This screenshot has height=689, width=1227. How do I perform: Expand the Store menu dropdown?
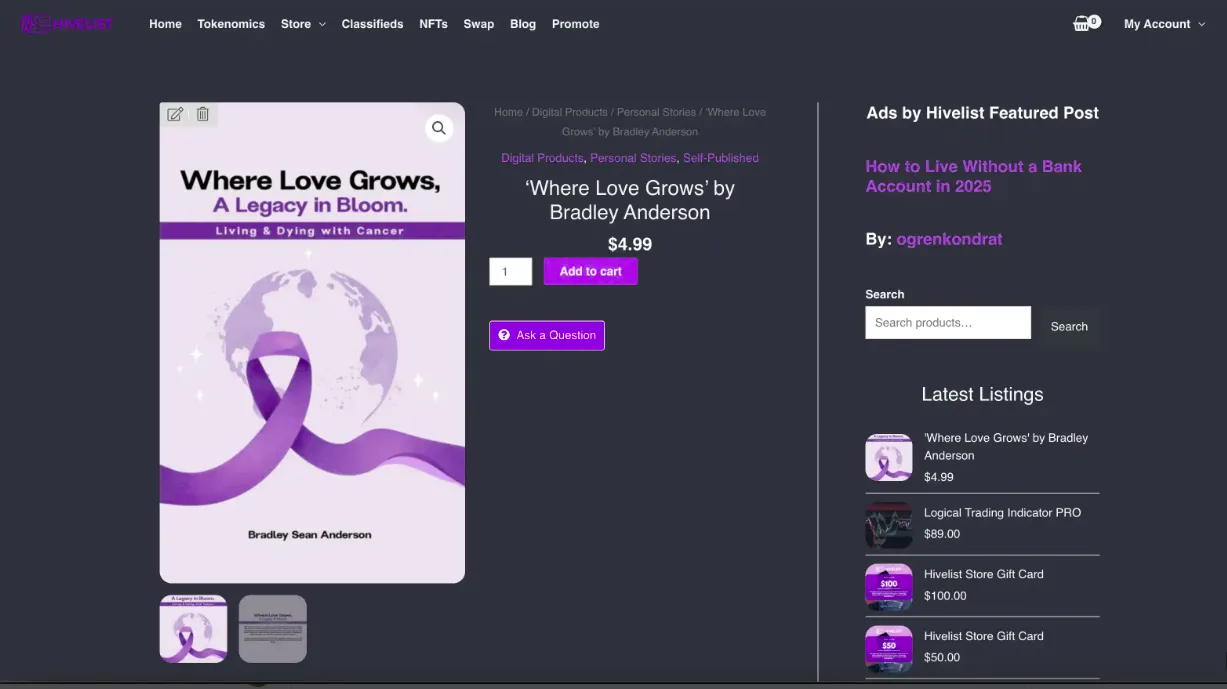click(303, 24)
